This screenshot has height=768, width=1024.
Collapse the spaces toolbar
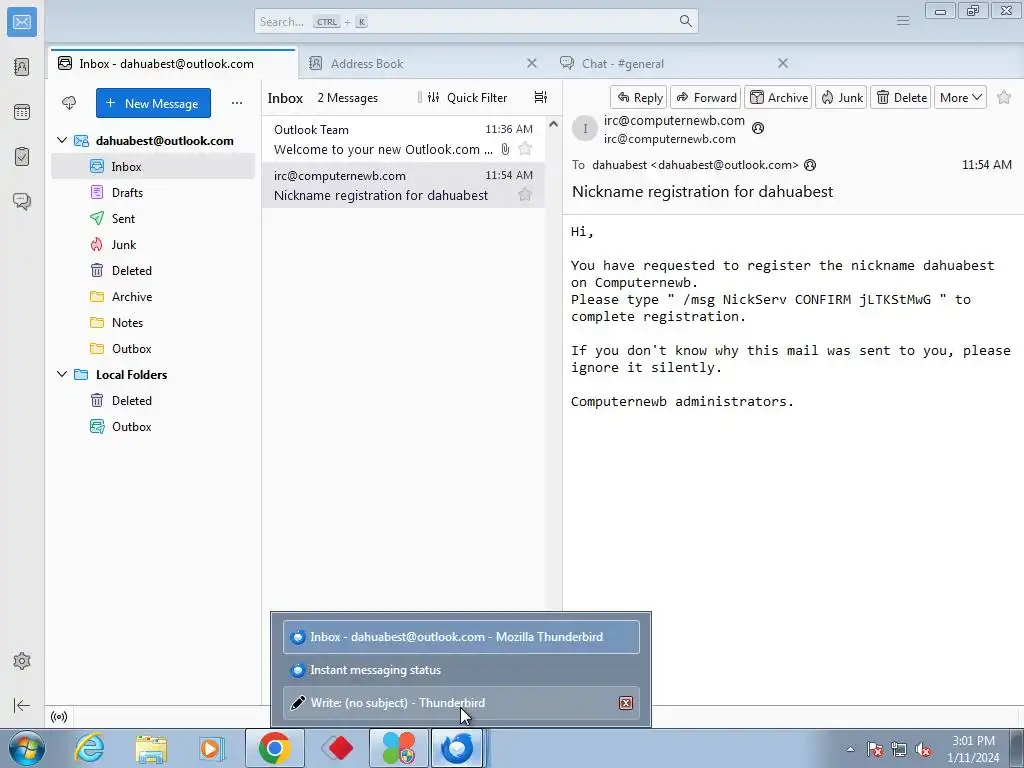22,705
